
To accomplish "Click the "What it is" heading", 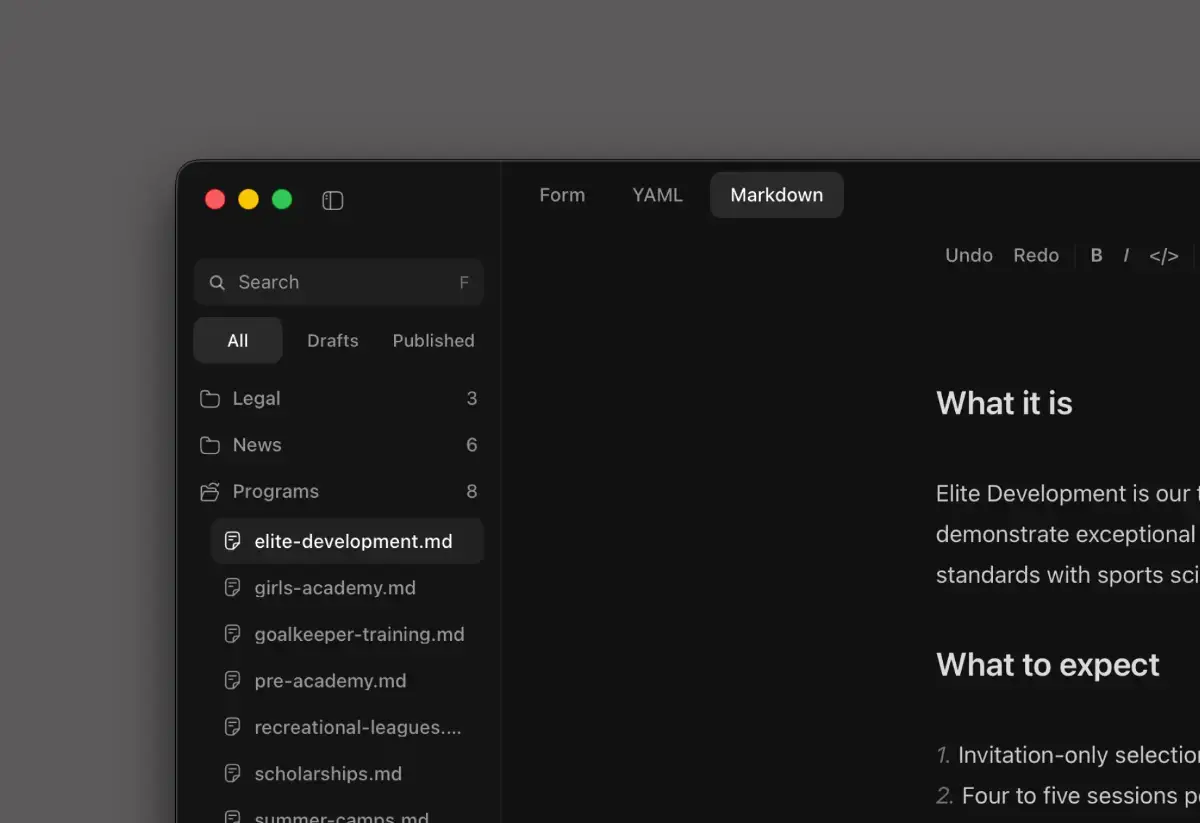I will [1004, 403].
